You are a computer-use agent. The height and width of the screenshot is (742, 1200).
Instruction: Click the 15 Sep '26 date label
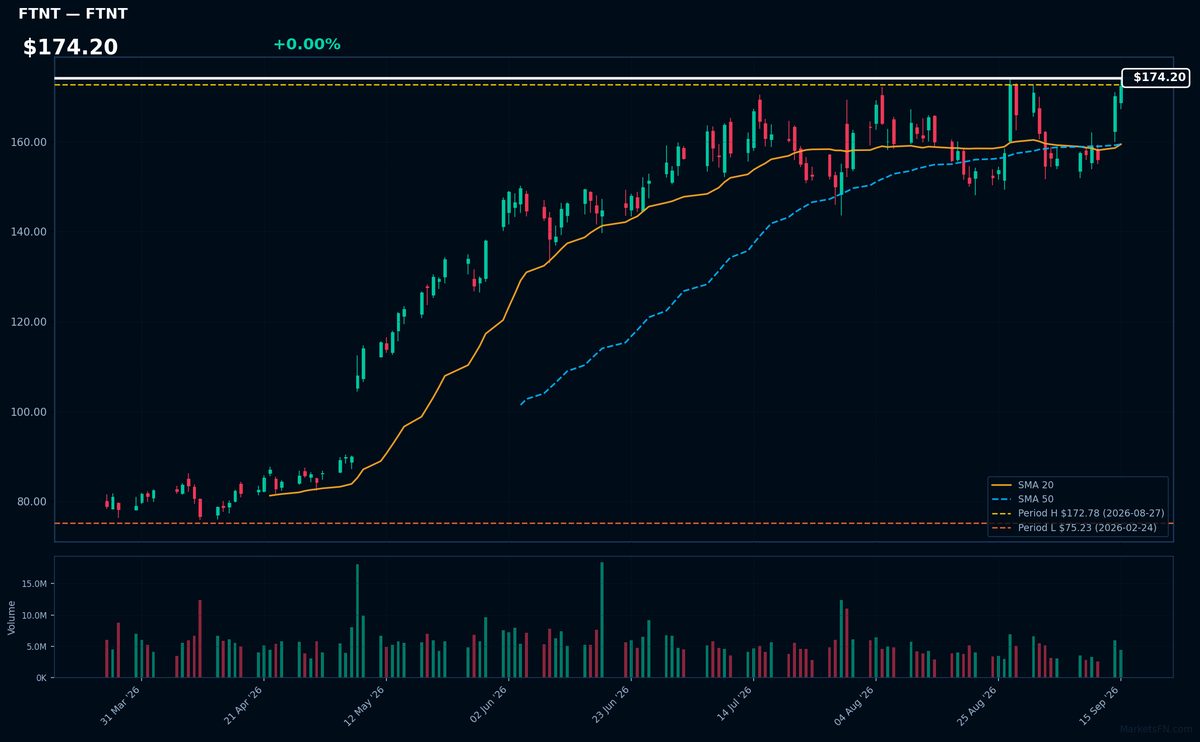tap(1101, 705)
